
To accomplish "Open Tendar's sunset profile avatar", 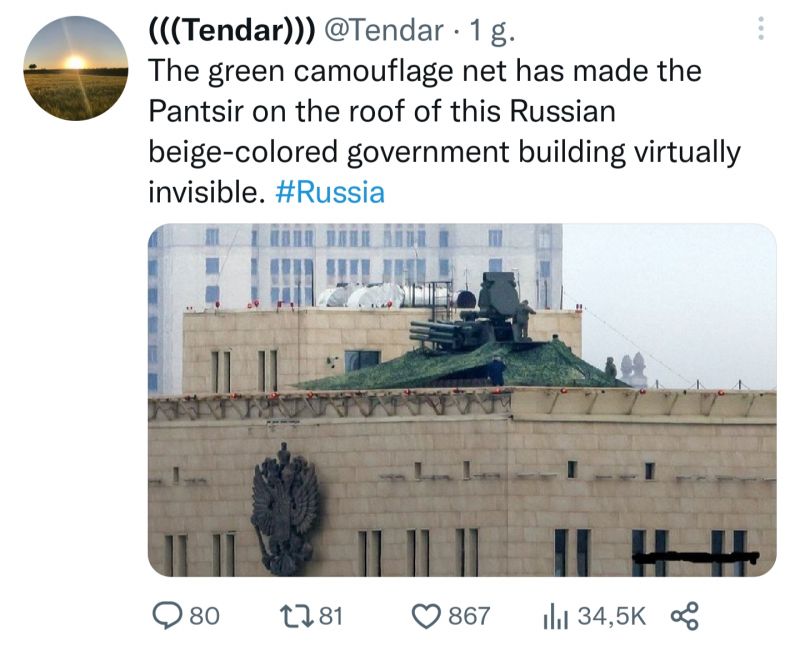I will pyautogui.click(x=76, y=68).
